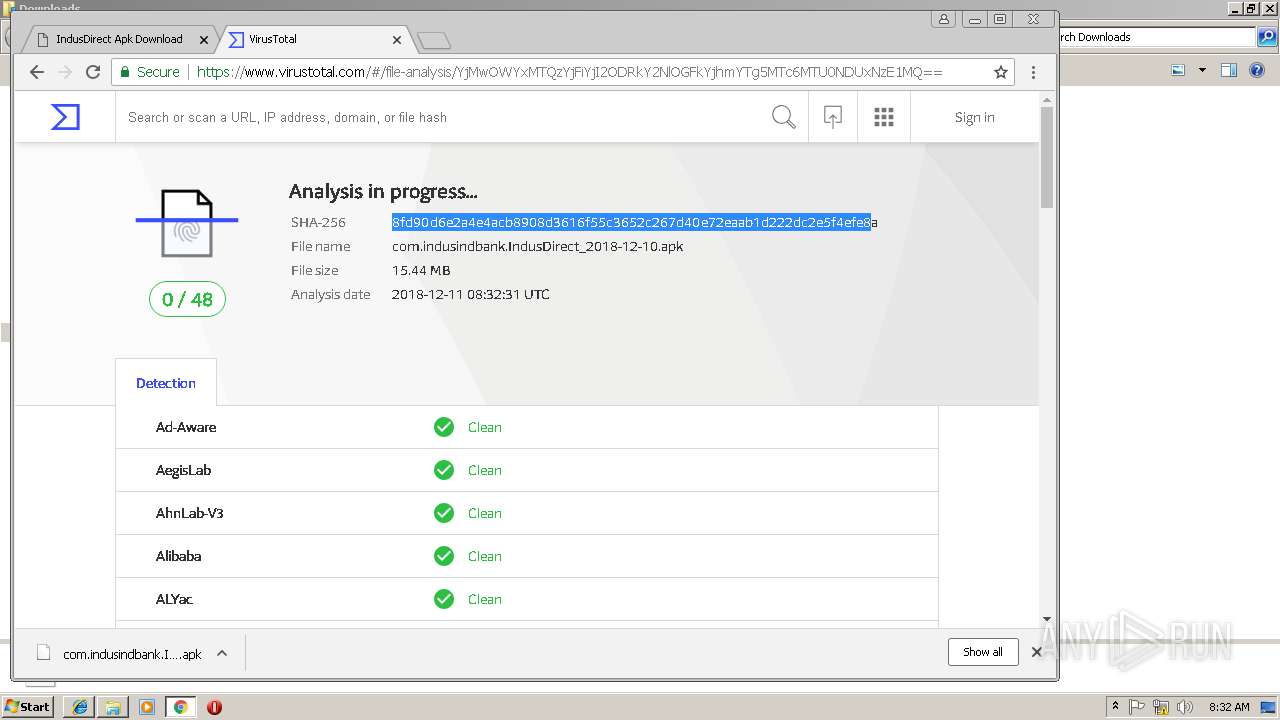Click the volume tray icon
This screenshot has height=720, width=1280.
point(1184,707)
